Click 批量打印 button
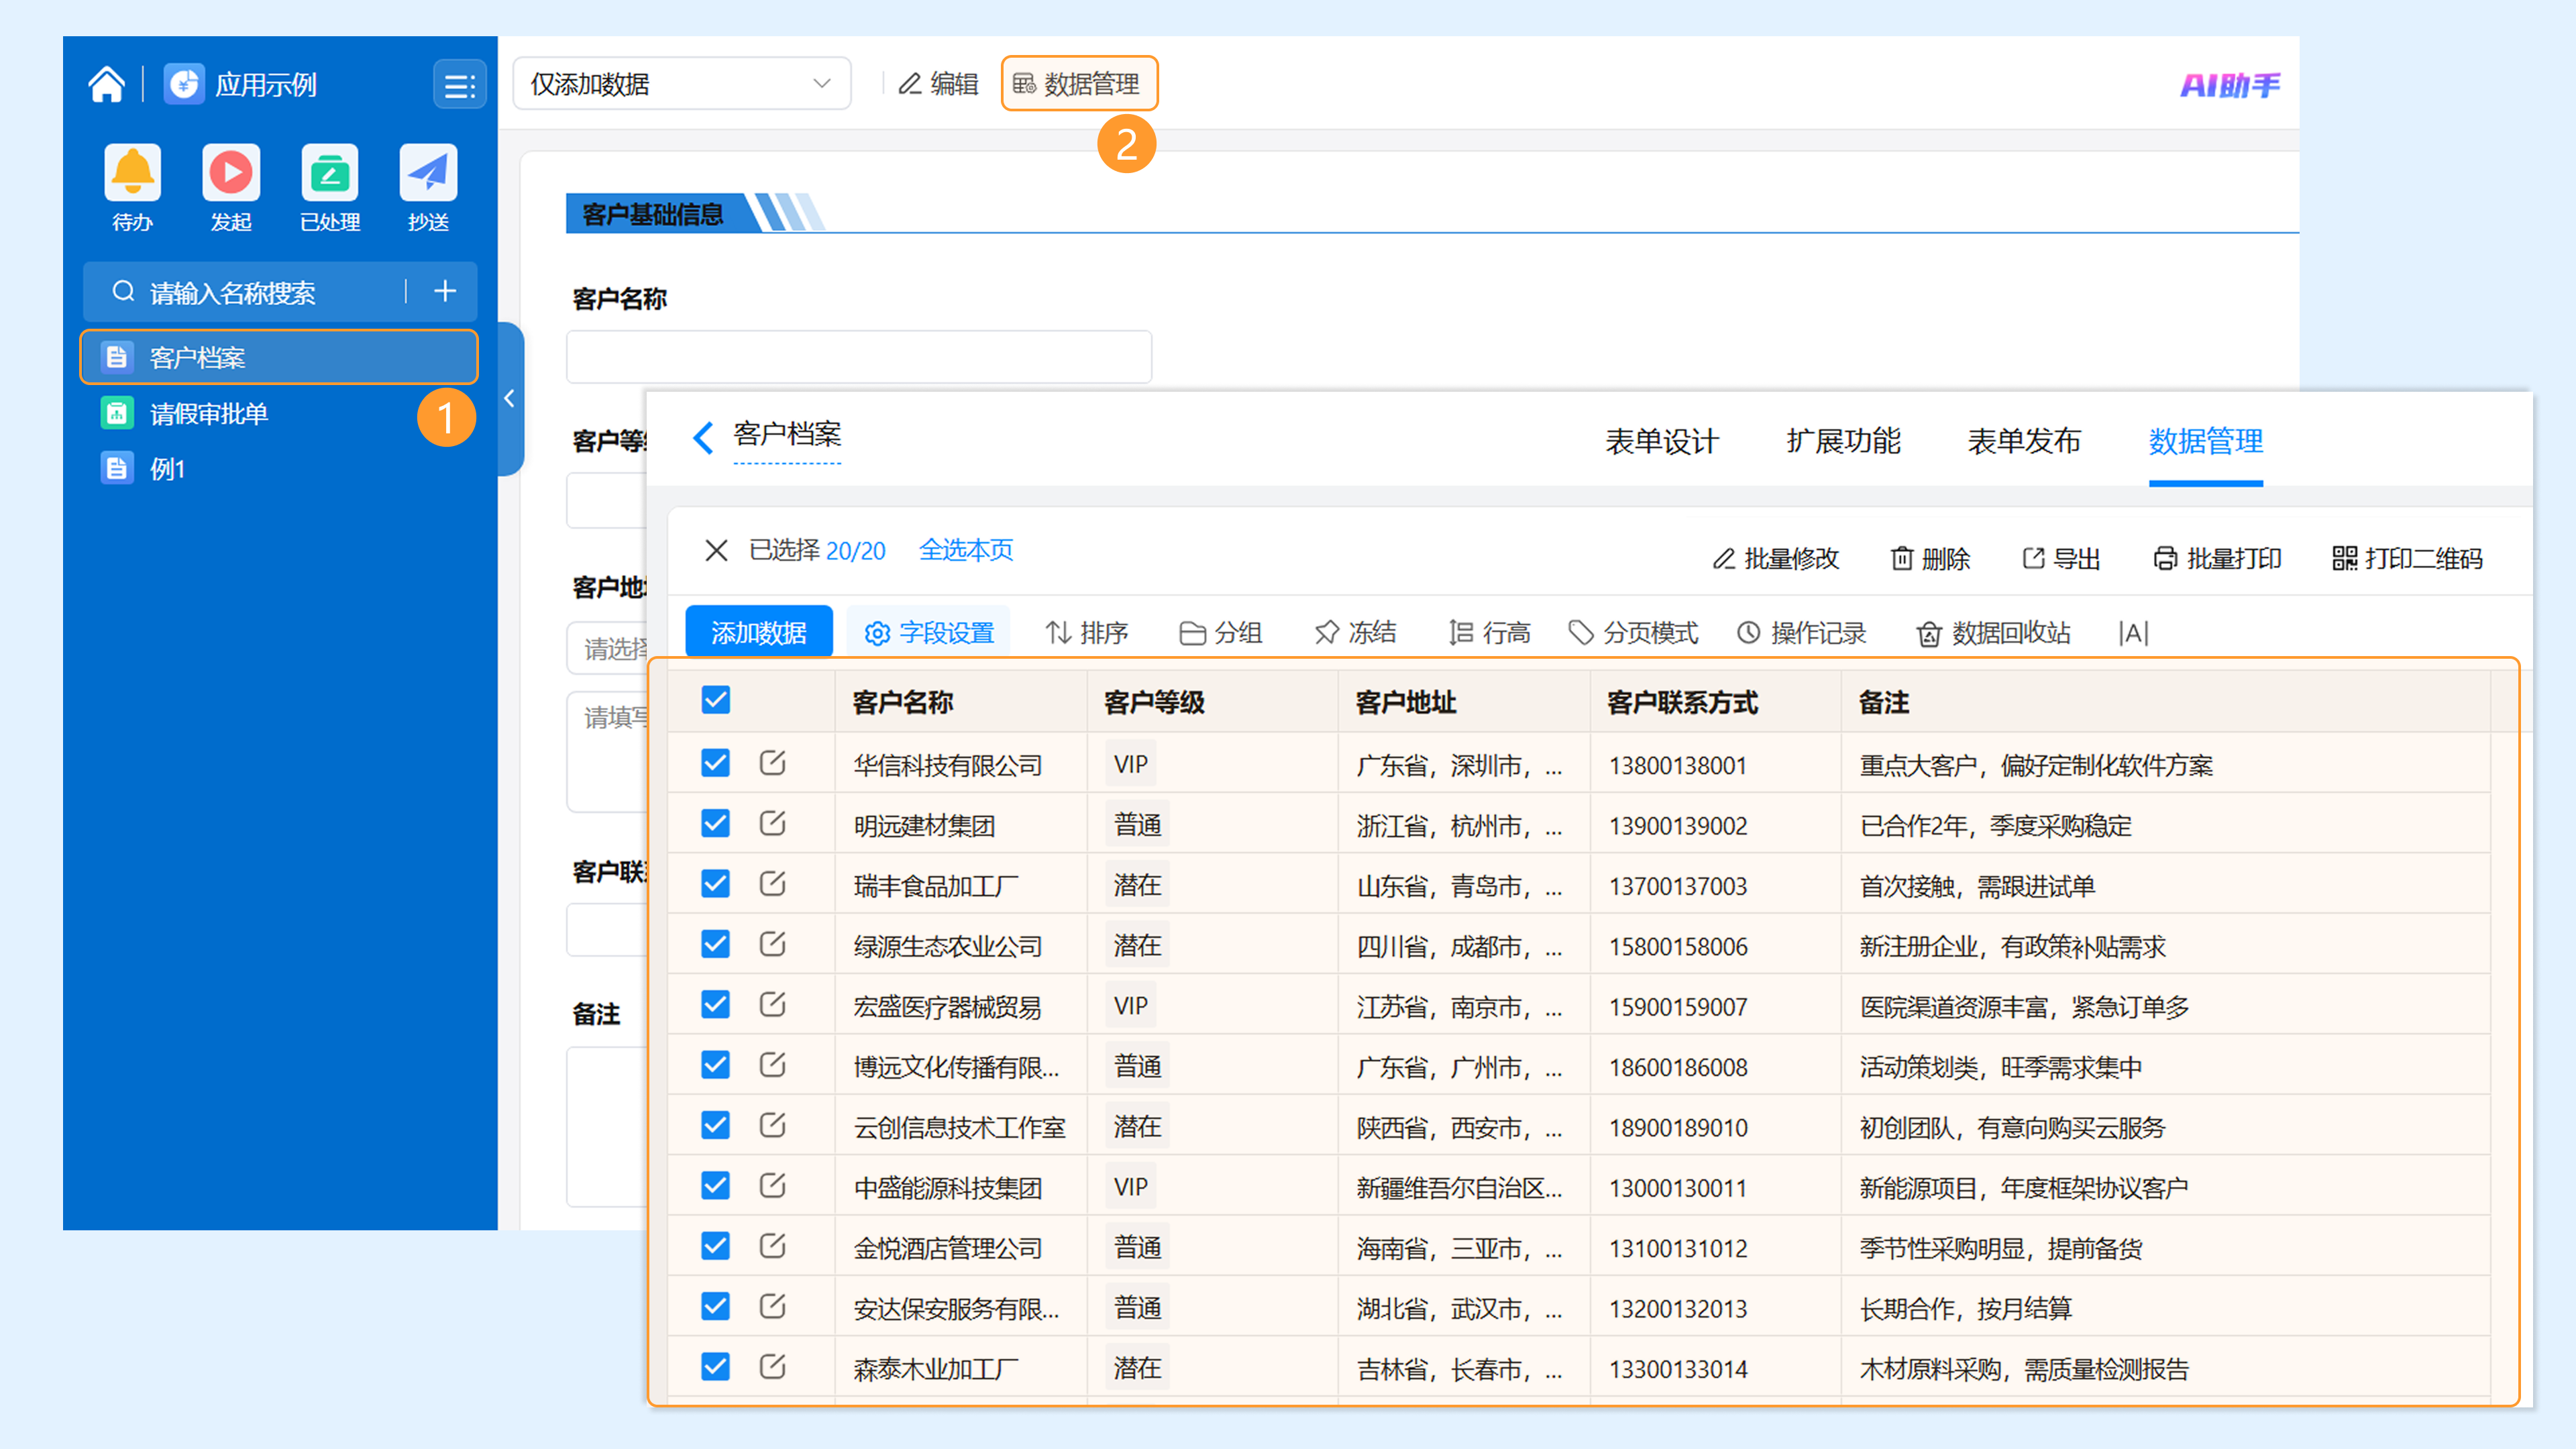 tap(2217, 558)
